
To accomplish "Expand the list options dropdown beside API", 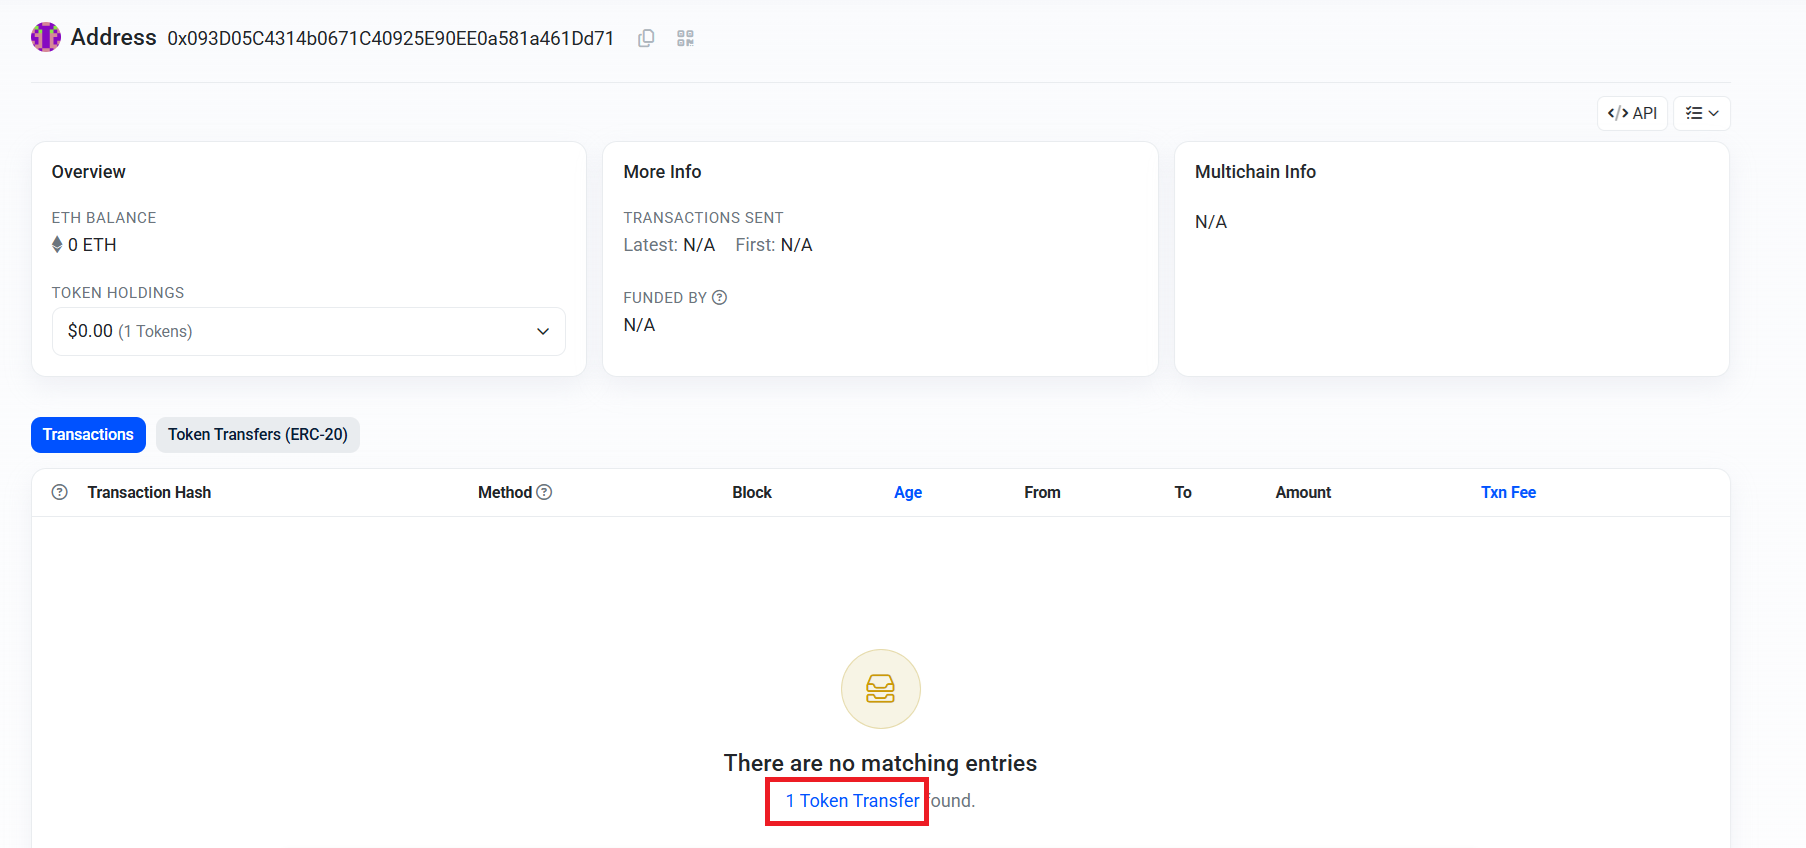I will (1702, 113).
